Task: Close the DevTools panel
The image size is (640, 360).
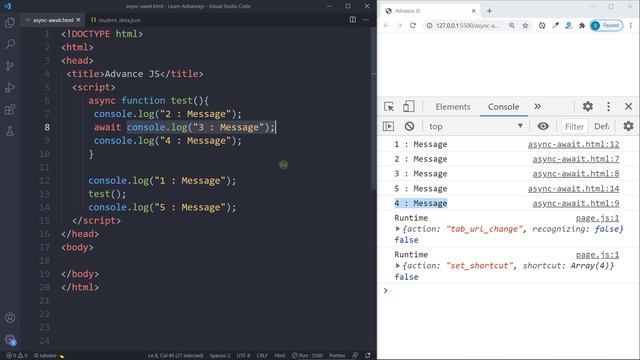Action: click(628, 107)
